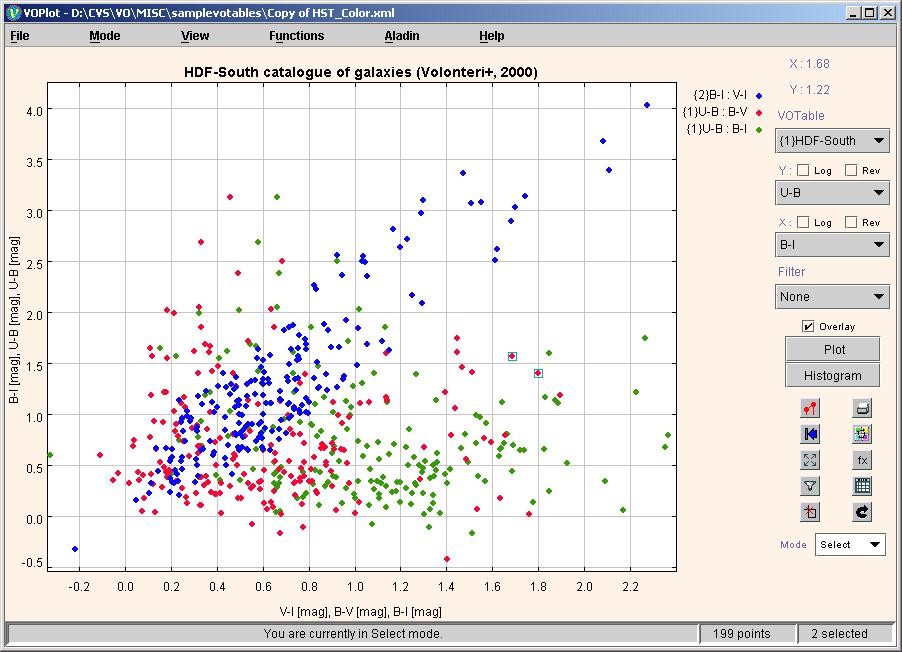The height and width of the screenshot is (652, 902).
Task: Open the Functions menu
Action: [x=296, y=36]
